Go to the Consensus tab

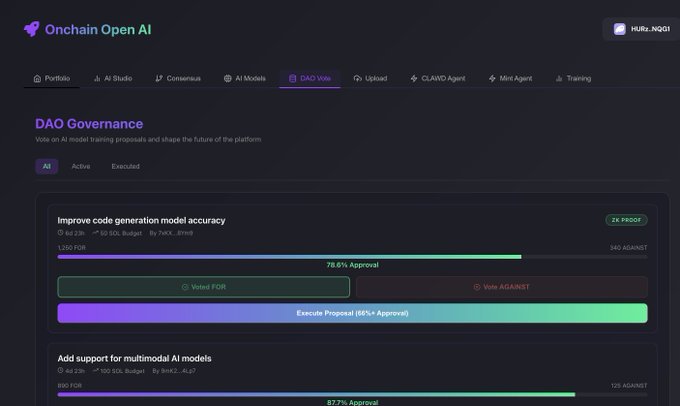point(178,79)
